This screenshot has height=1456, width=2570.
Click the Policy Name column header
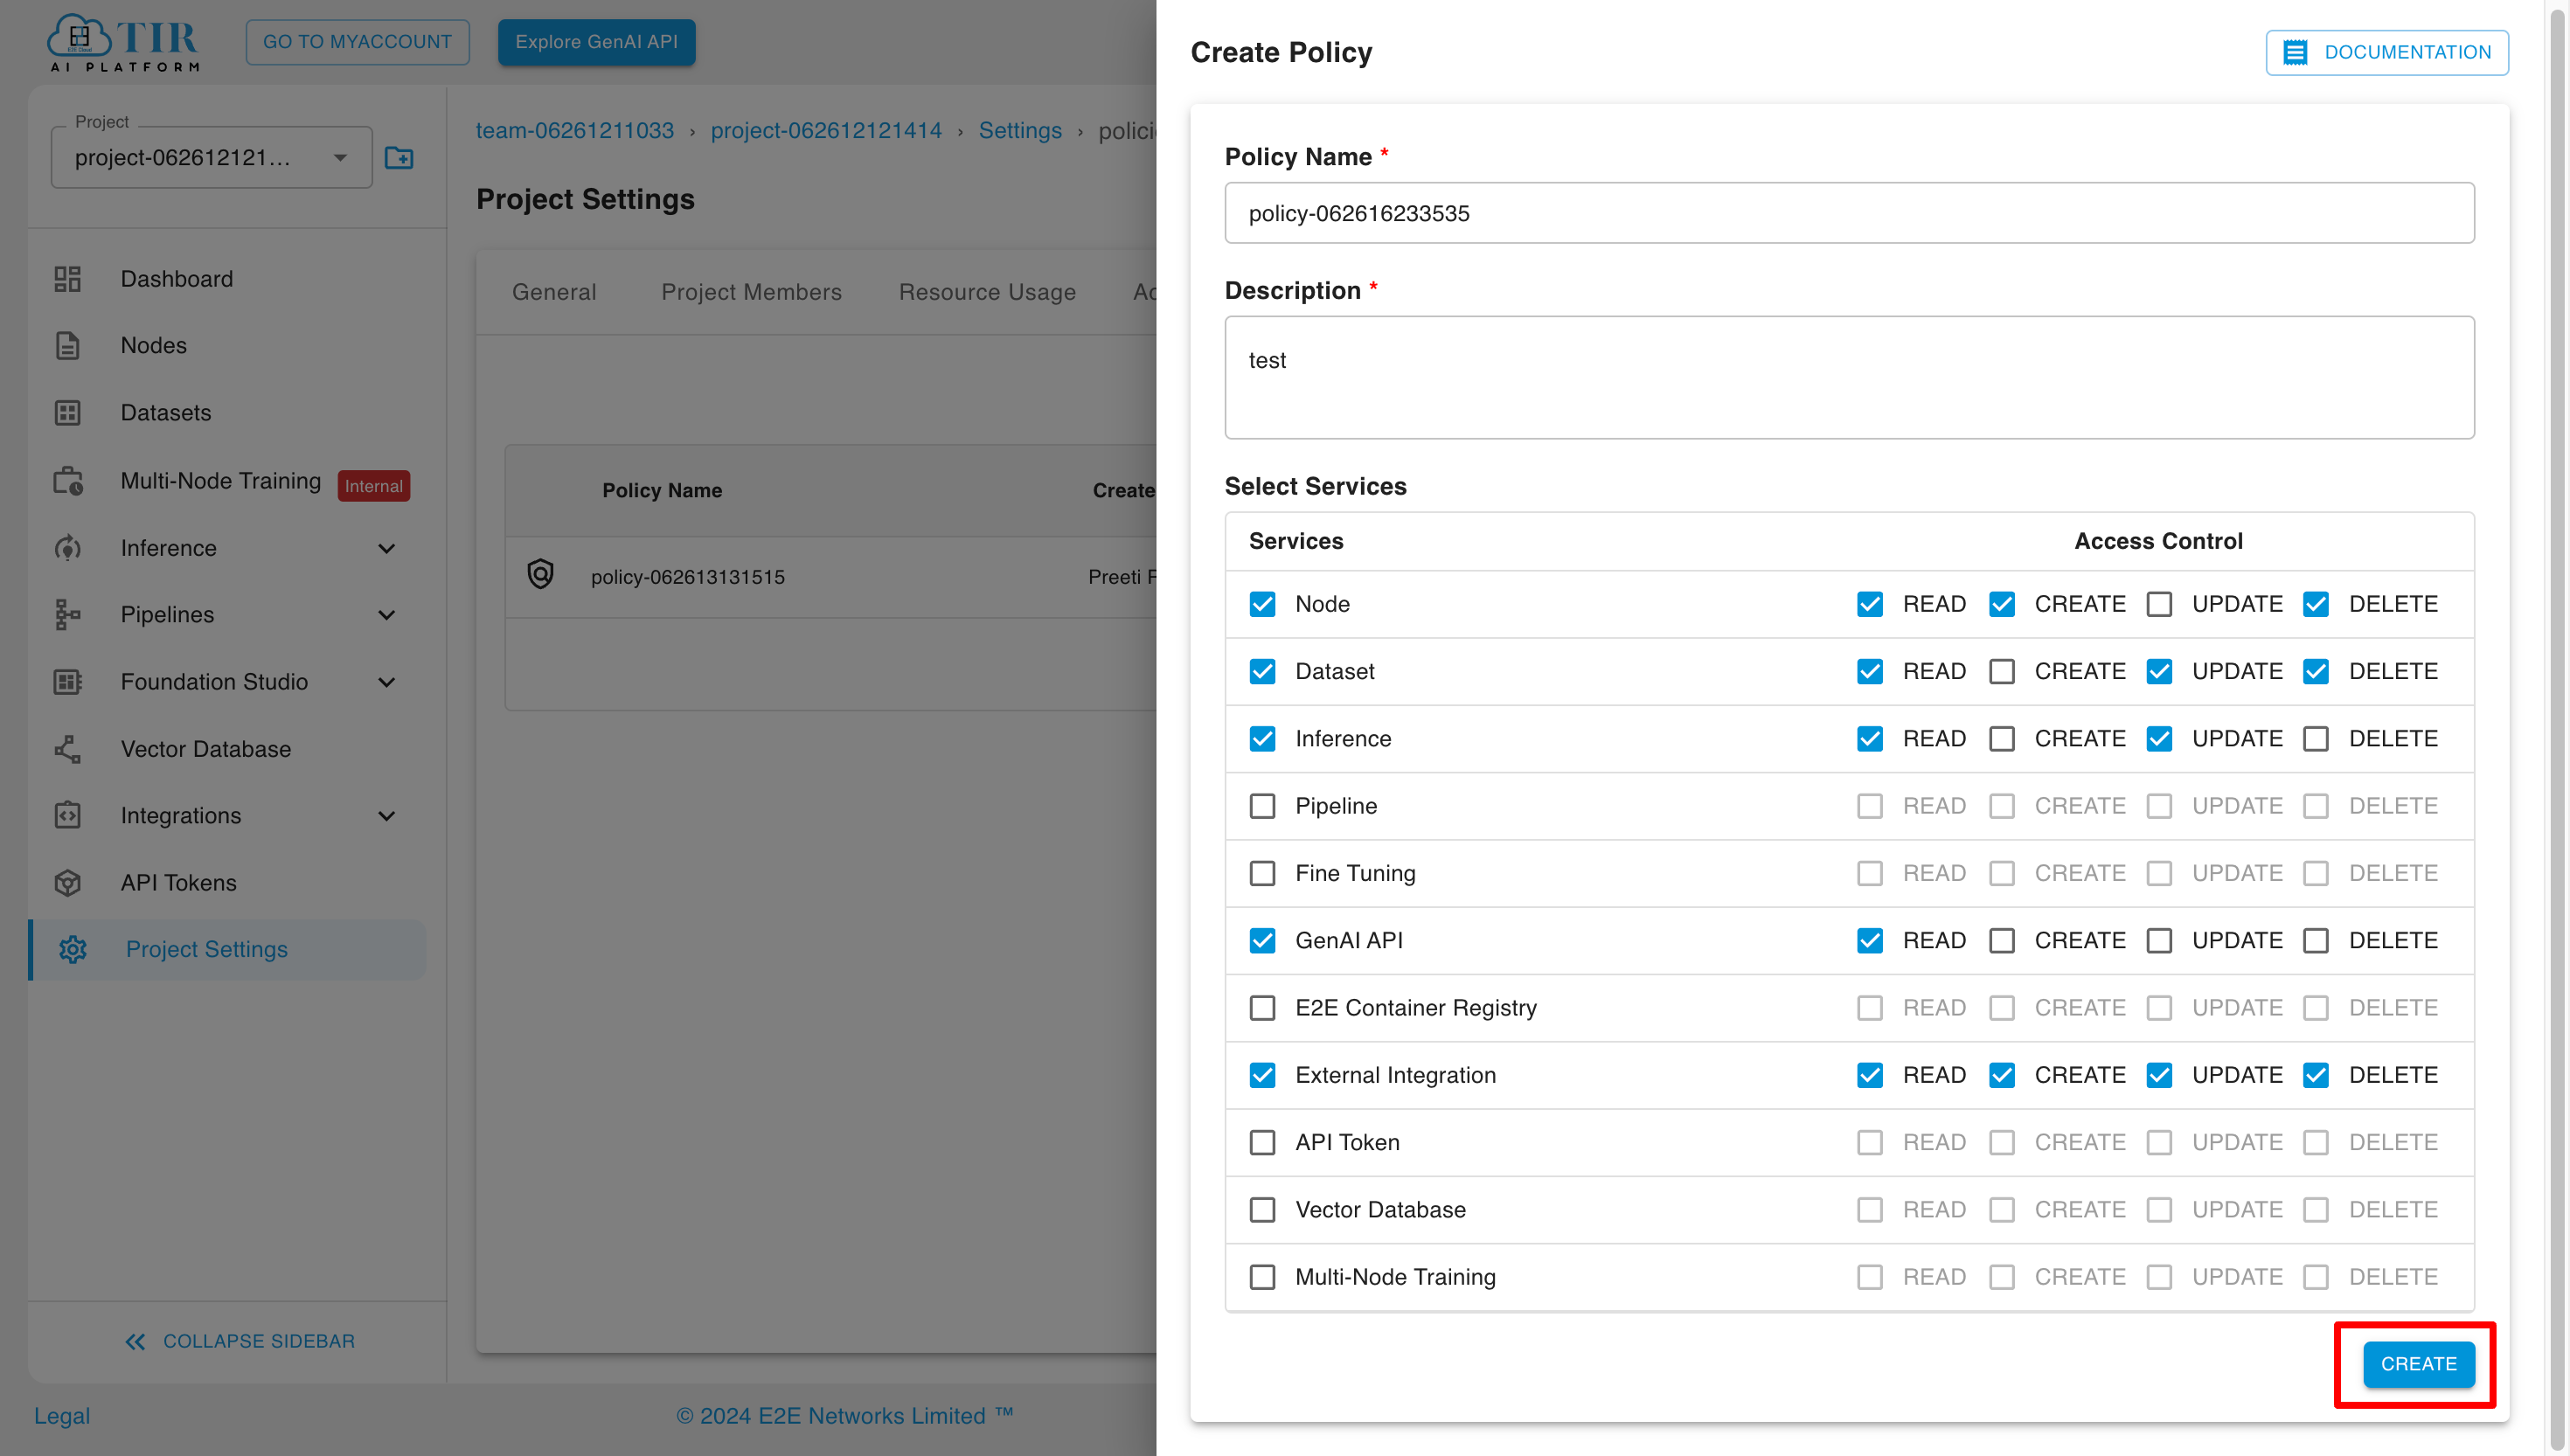coord(662,490)
